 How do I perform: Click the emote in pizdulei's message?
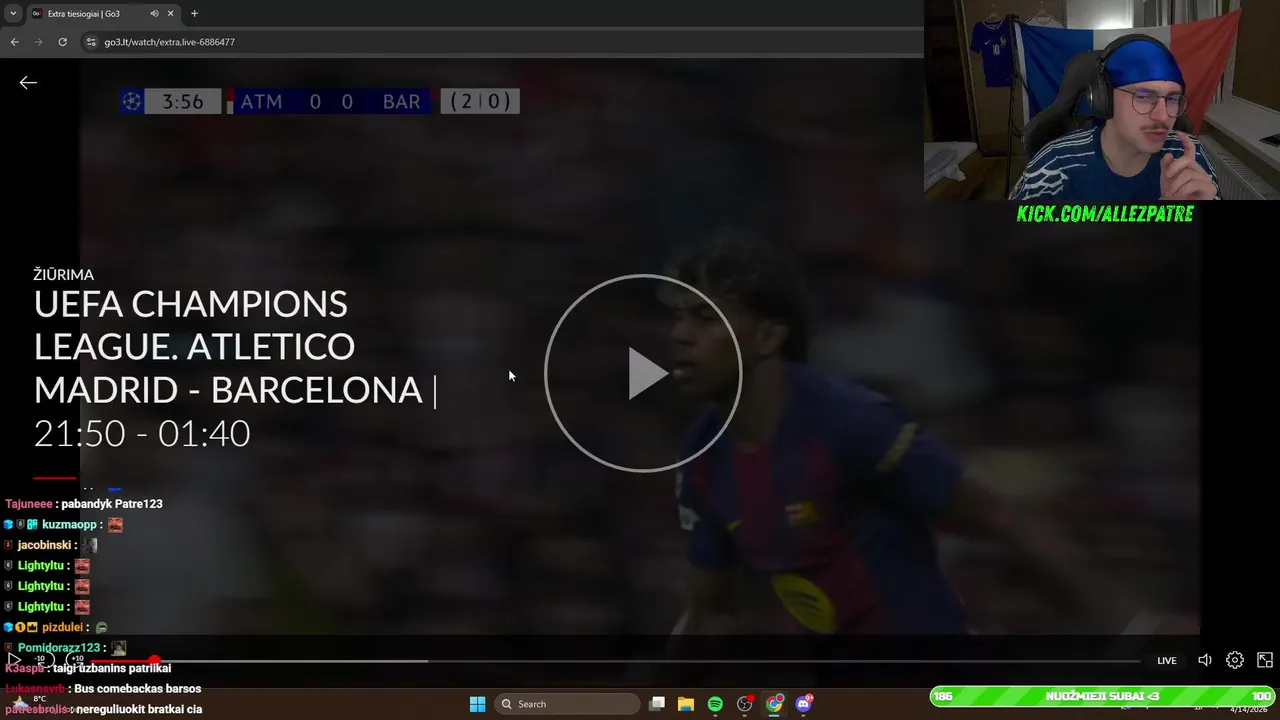coord(101,627)
